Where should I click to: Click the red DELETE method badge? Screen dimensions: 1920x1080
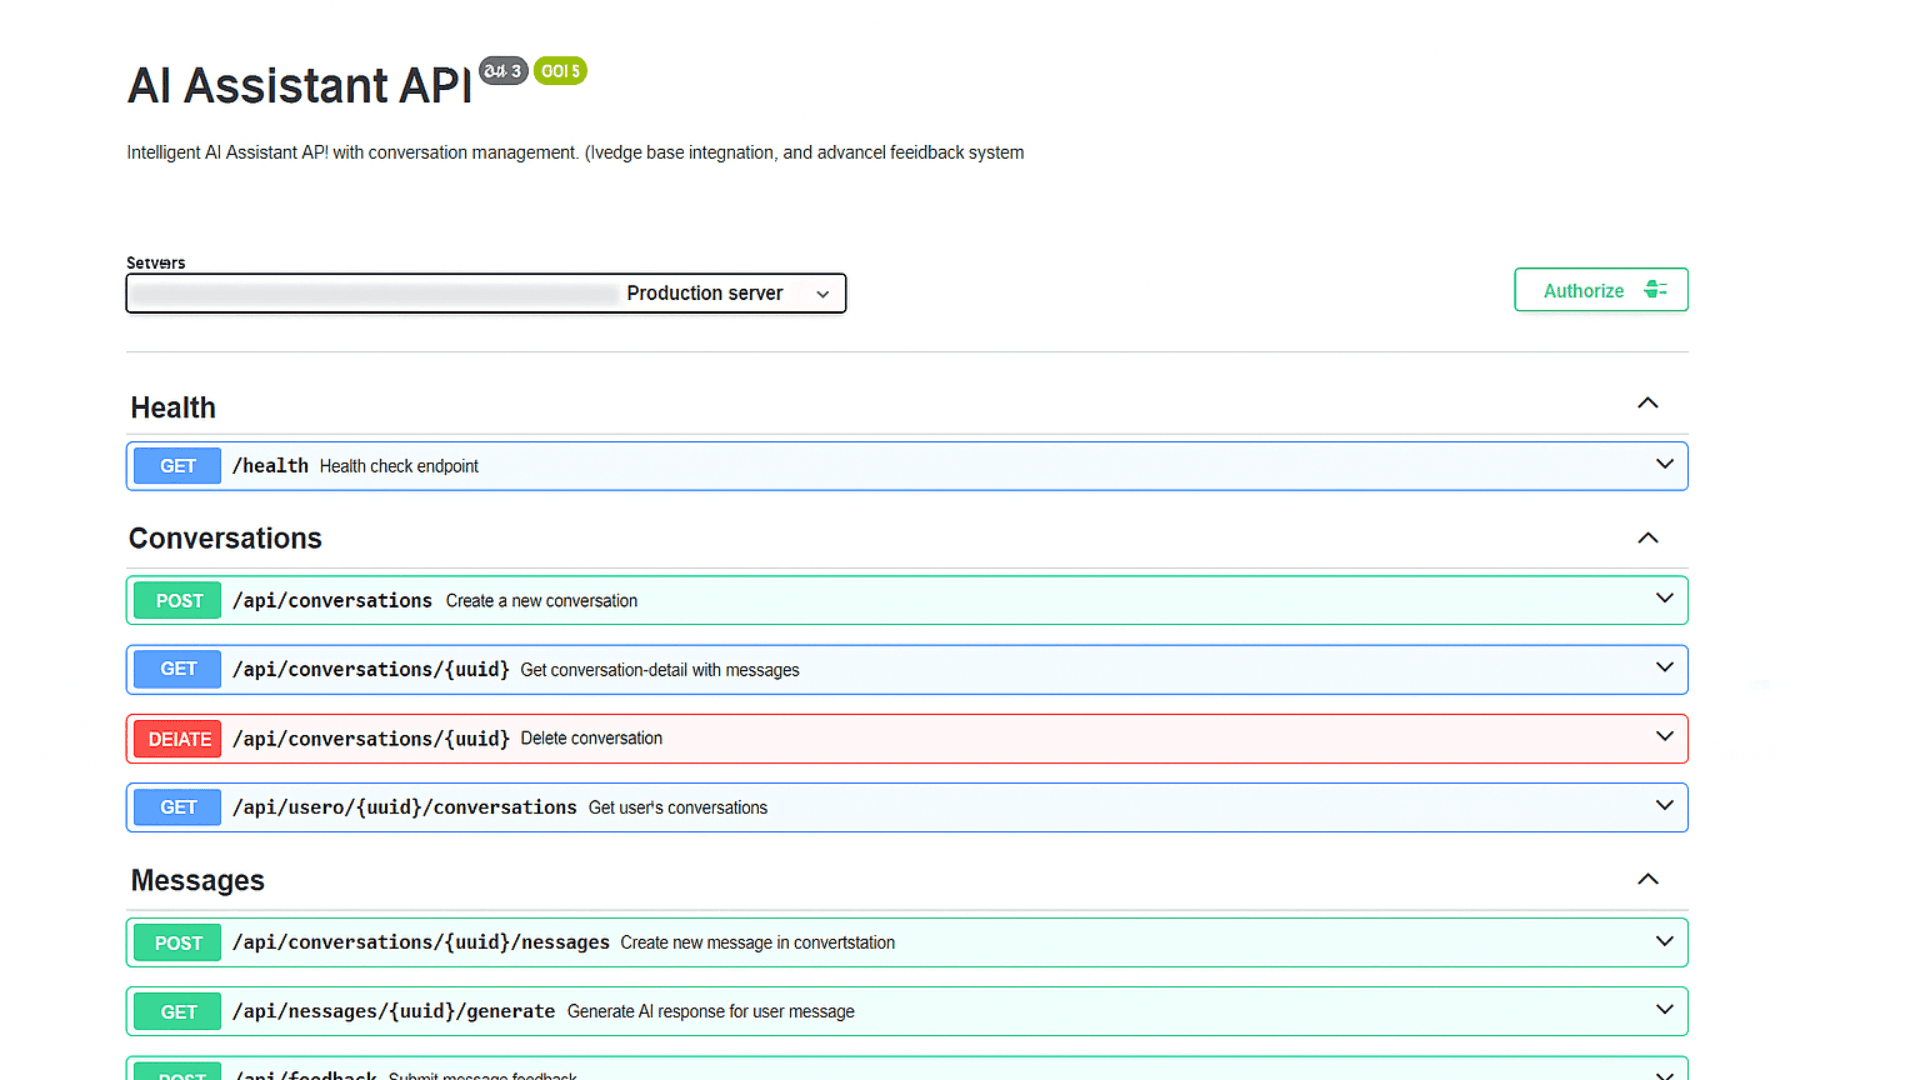[x=178, y=739]
